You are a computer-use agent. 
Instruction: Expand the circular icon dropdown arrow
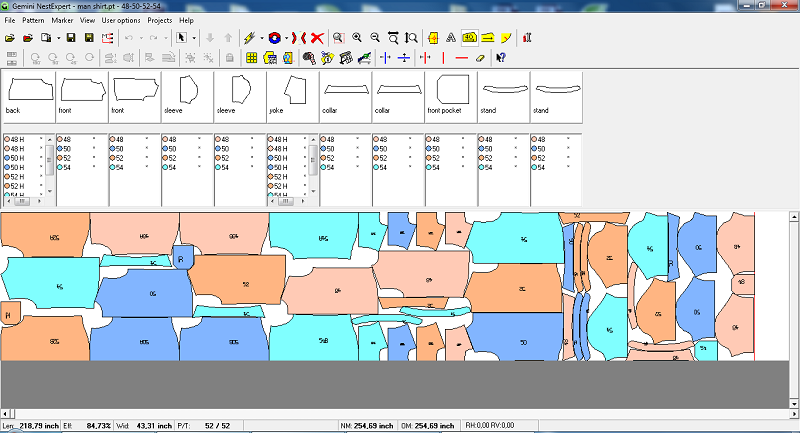[x=287, y=38]
